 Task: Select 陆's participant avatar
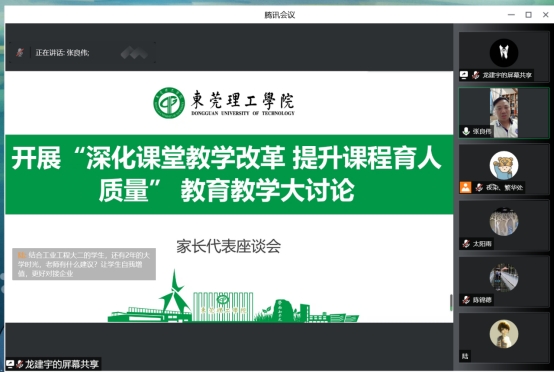504,334
